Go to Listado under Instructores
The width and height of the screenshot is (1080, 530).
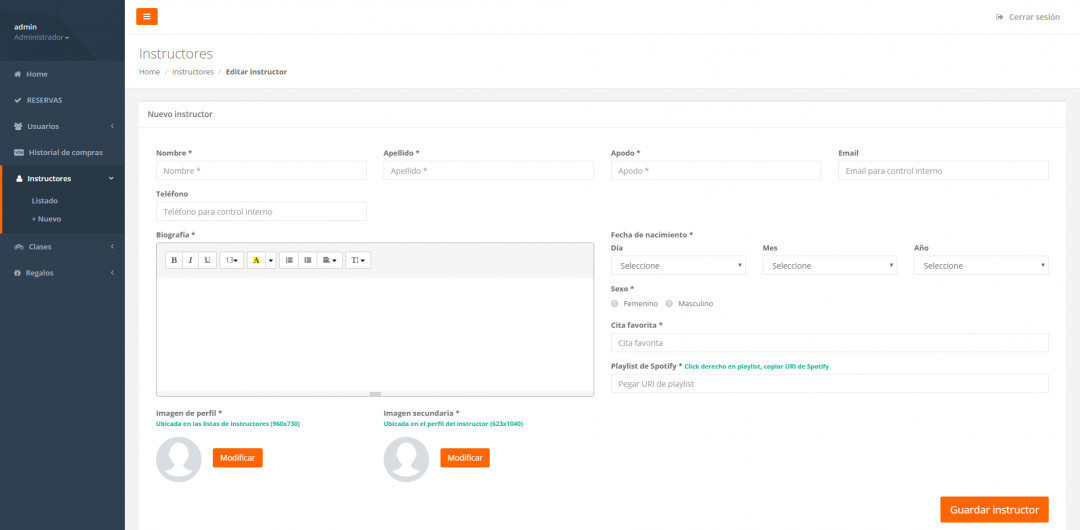(45, 201)
